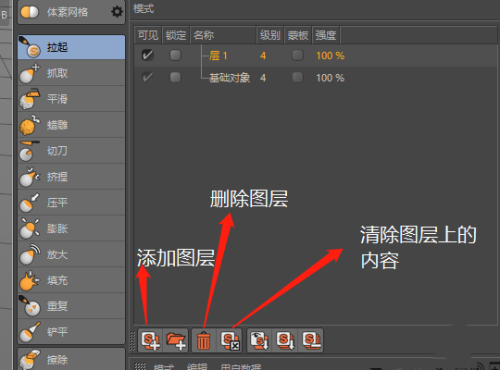Screen dimensions: 500x370
Task: Select the 蜡雕 (Wax) sculpt brush
Action: (71, 125)
